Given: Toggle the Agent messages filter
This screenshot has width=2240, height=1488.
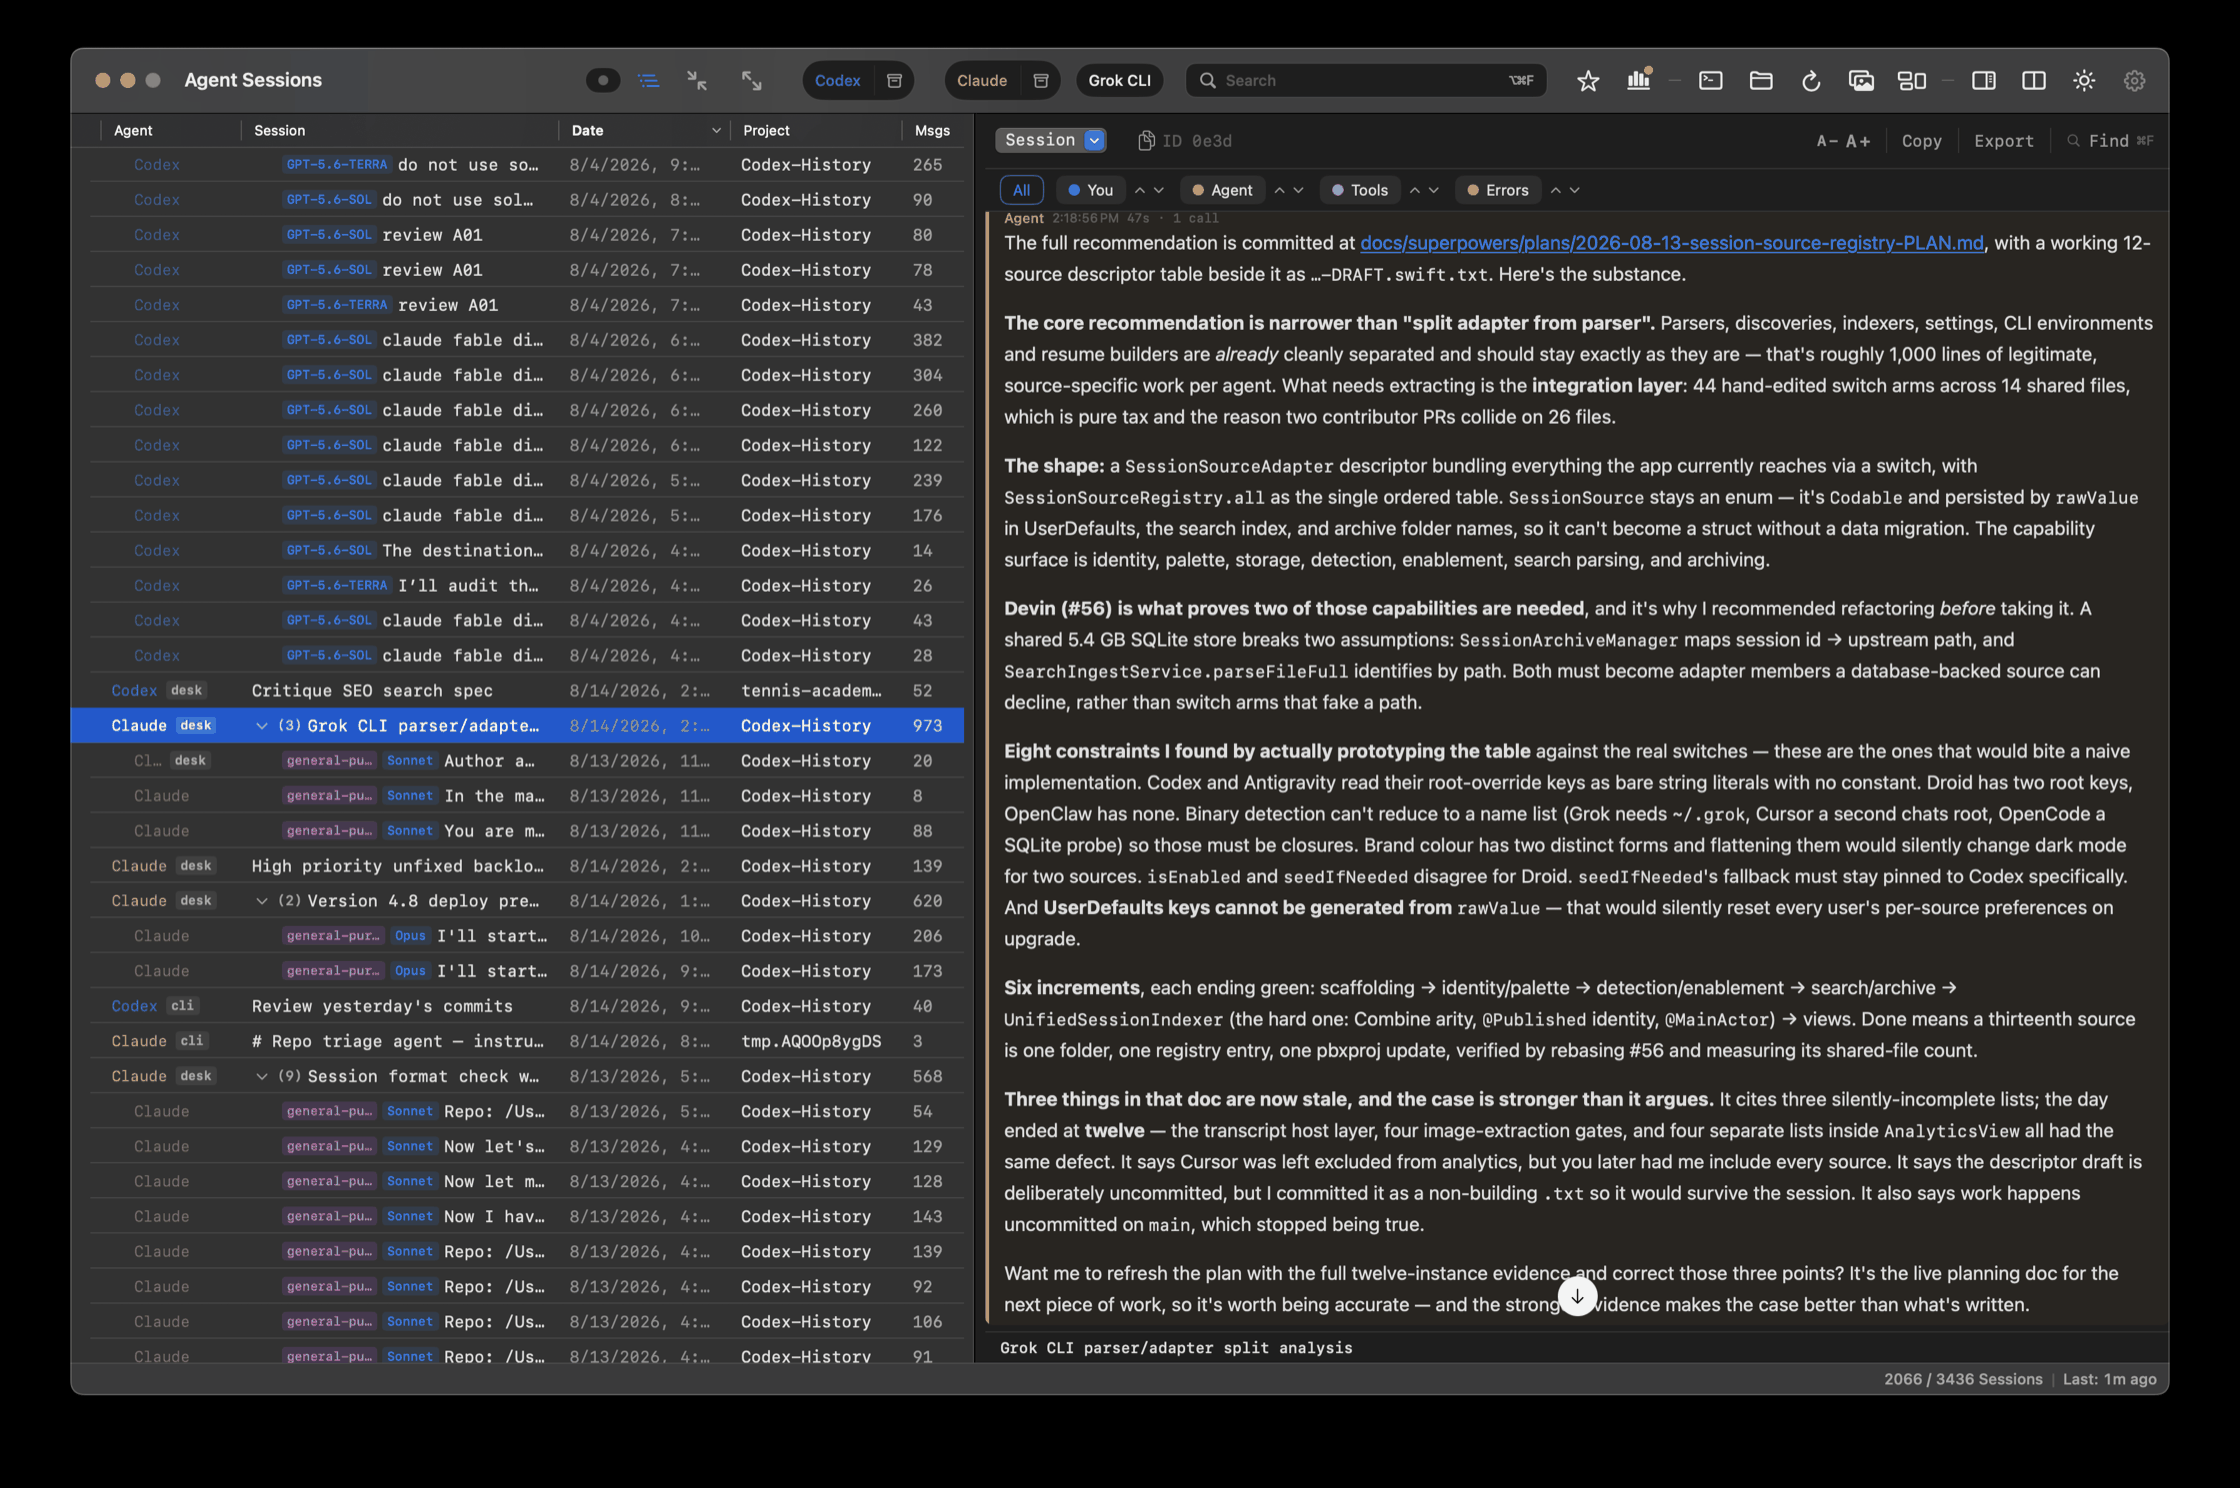Looking at the screenshot, I should point(1222,190).
